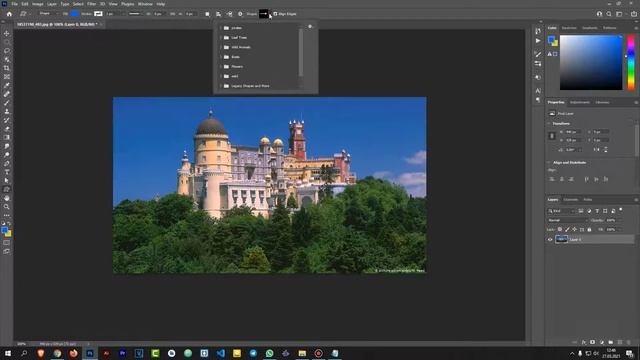Screen dimensions: 640x360
Task: Toggle layer filtering on/off switch
Action: pos(621,210)
